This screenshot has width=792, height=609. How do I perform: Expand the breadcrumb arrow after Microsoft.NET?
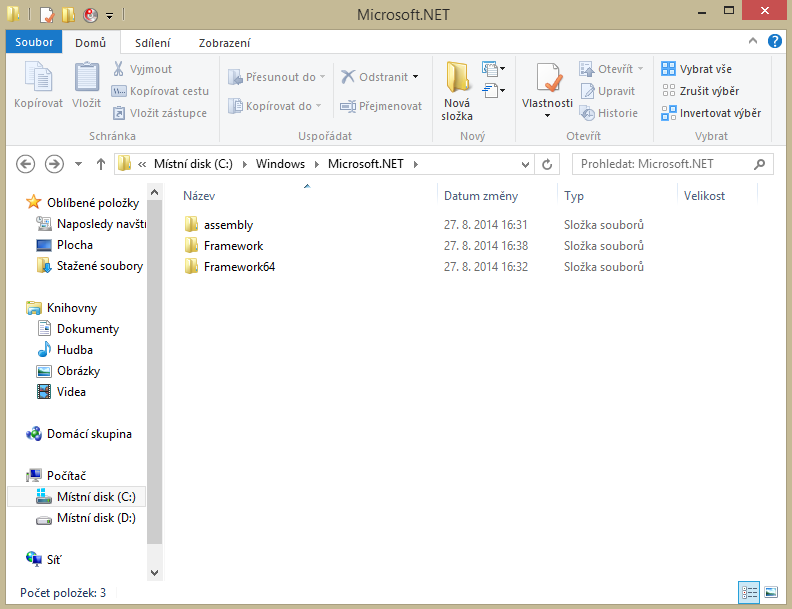coord(416,164)
